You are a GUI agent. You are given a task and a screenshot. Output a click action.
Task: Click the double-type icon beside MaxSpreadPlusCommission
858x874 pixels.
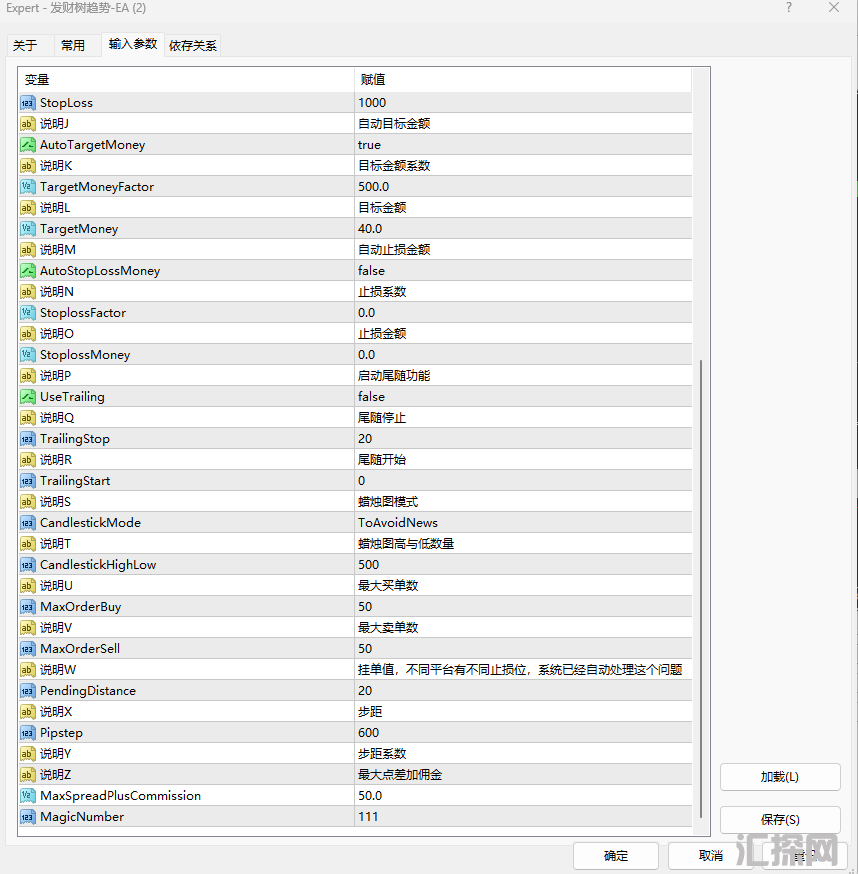click(28, 795)
